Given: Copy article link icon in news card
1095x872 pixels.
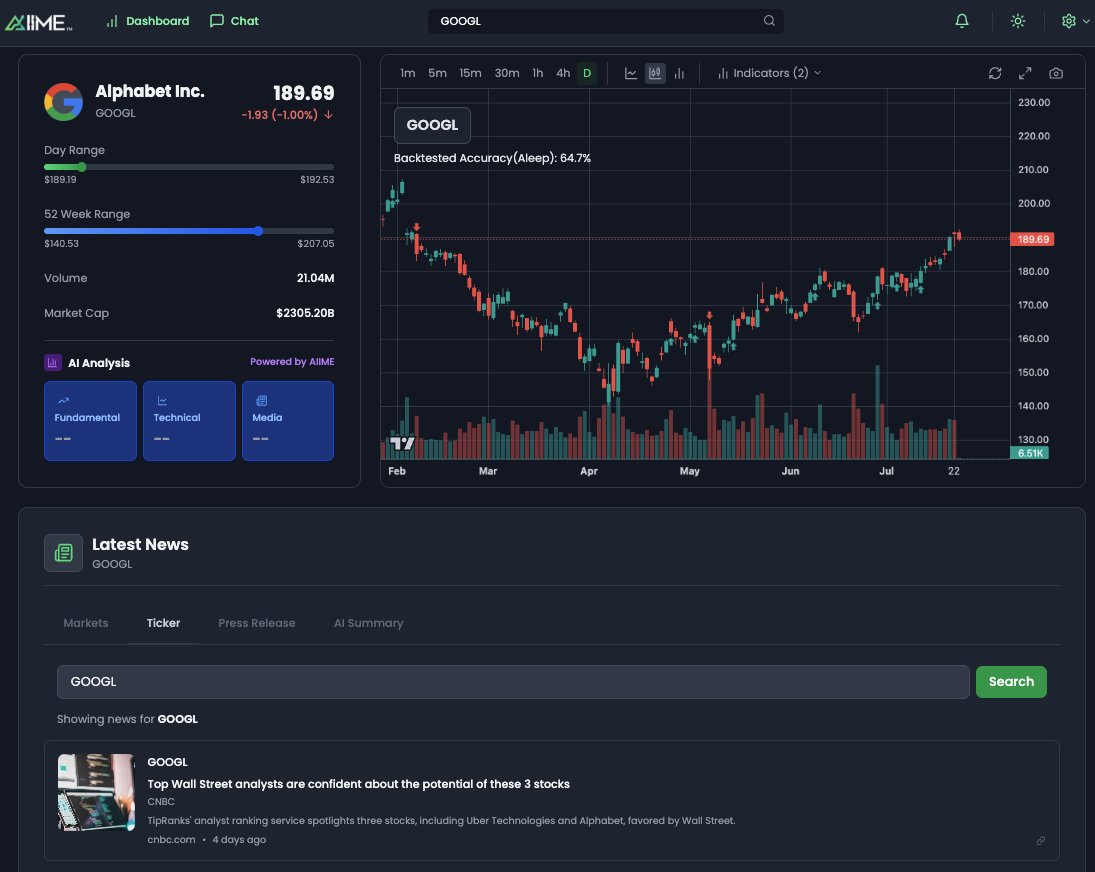Looking at the screenshot, I should point(1041,841).
